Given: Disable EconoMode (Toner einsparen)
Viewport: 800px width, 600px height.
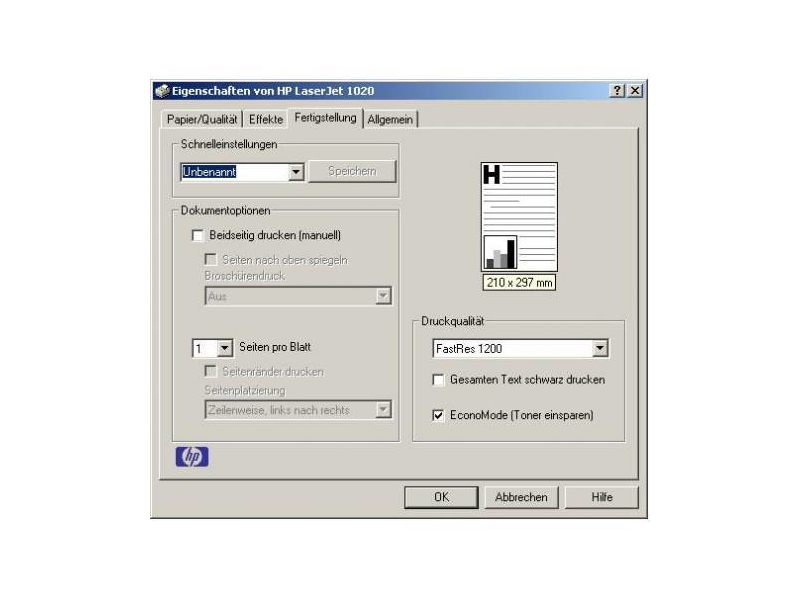Looking at the screenshot, I should [438, 415].
